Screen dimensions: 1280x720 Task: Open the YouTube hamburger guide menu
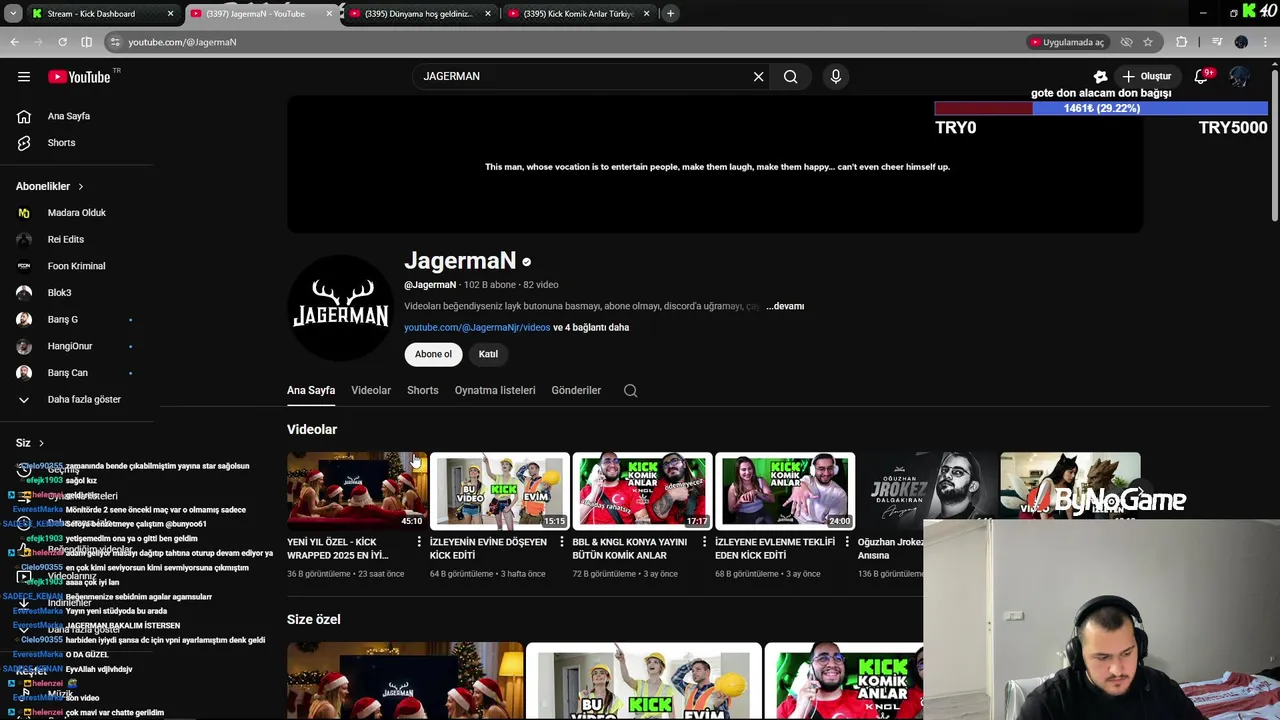24,77
